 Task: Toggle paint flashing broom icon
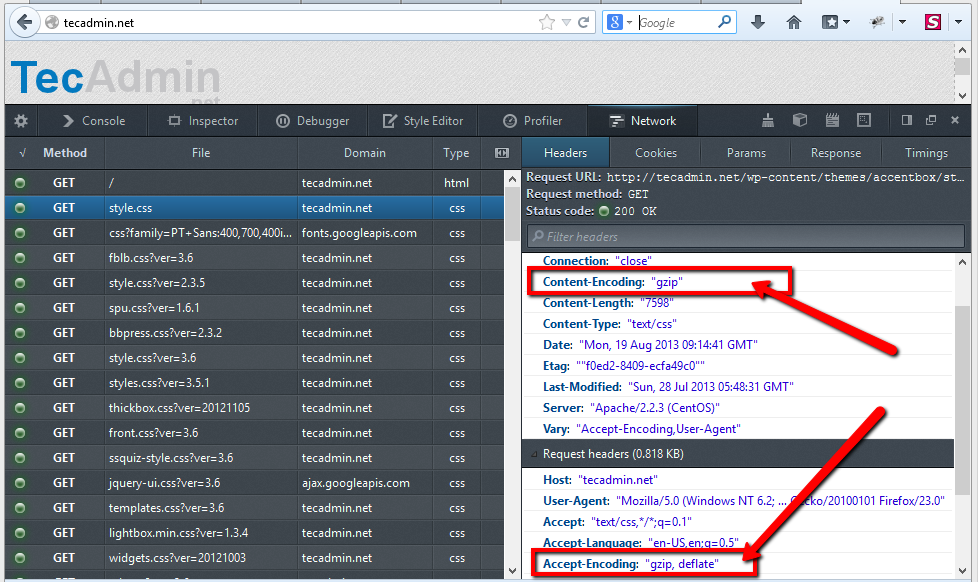[767, 121]
